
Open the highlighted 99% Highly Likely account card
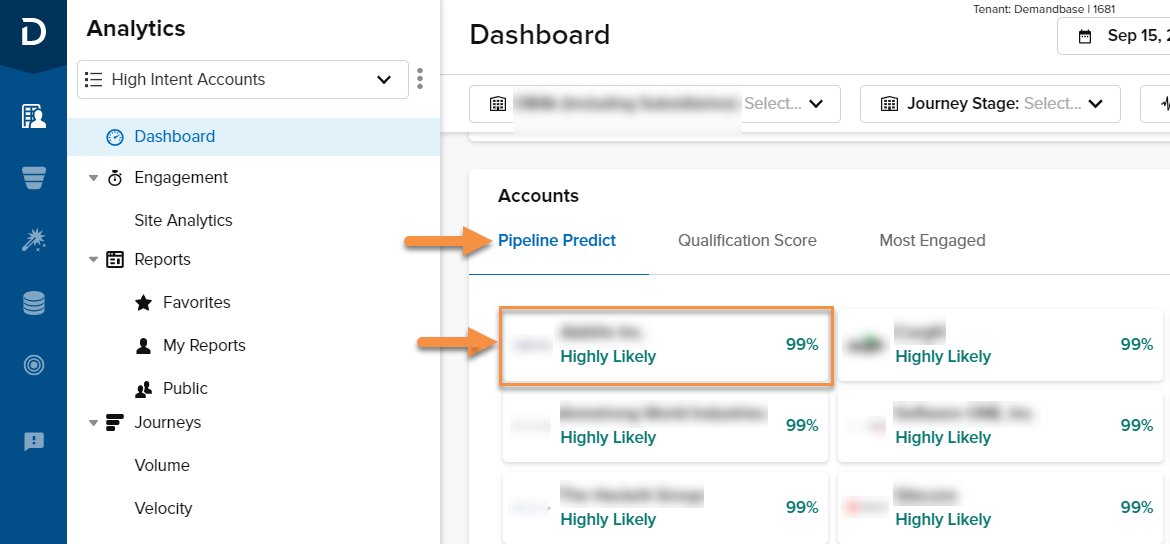click(666, 345)
